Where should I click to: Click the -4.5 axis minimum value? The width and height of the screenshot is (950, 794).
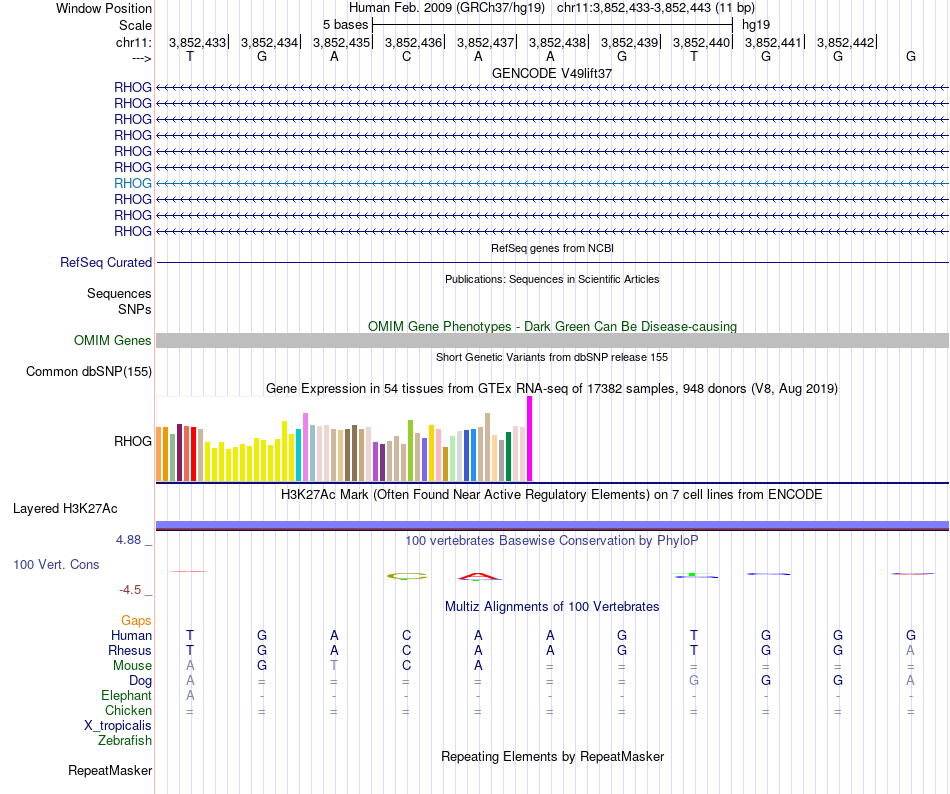point(130,589)
